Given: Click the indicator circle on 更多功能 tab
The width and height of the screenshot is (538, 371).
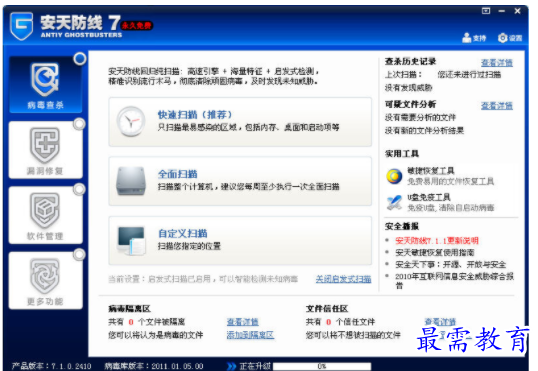Looking at the screenshot, I should [79, 254].
